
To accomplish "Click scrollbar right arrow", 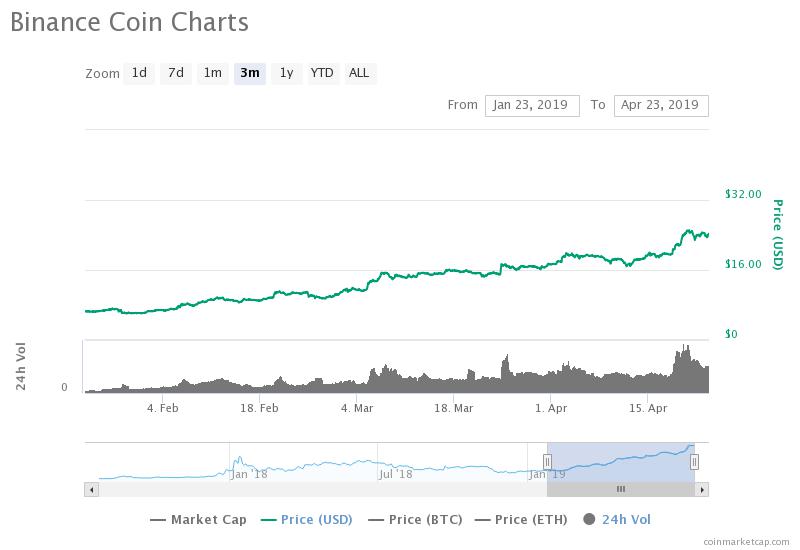I will (702, 489).
